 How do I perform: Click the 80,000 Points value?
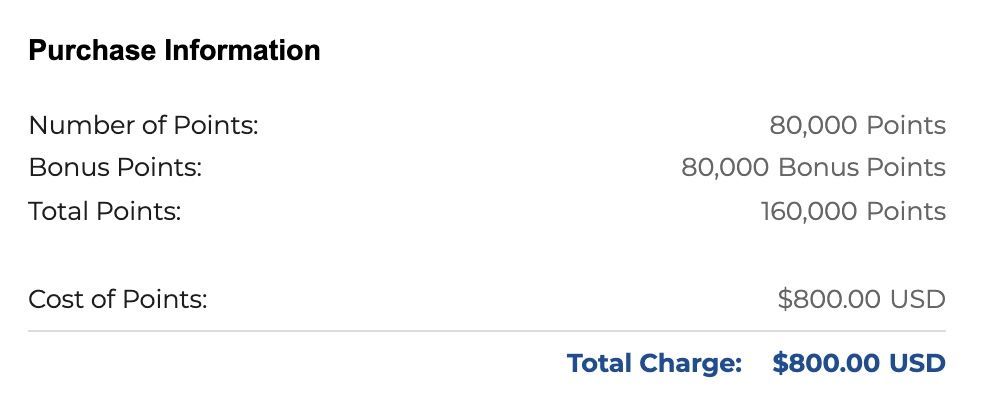[857, 125]
